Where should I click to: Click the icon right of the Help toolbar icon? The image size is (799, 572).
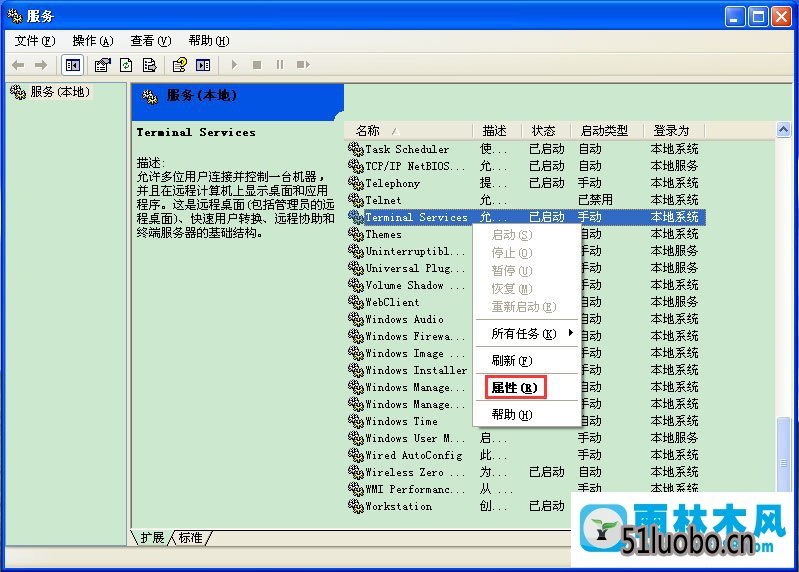click(x=203, y=65)
